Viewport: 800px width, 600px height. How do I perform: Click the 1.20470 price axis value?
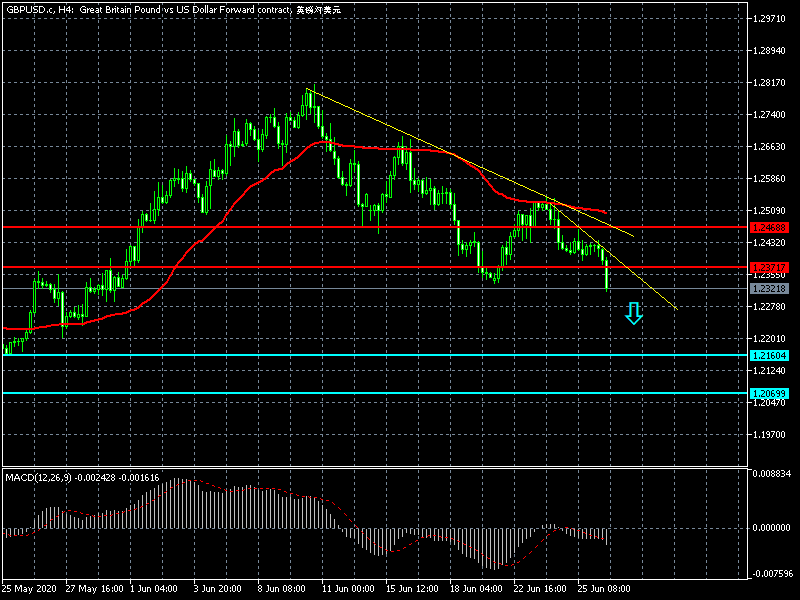point(769,403)
